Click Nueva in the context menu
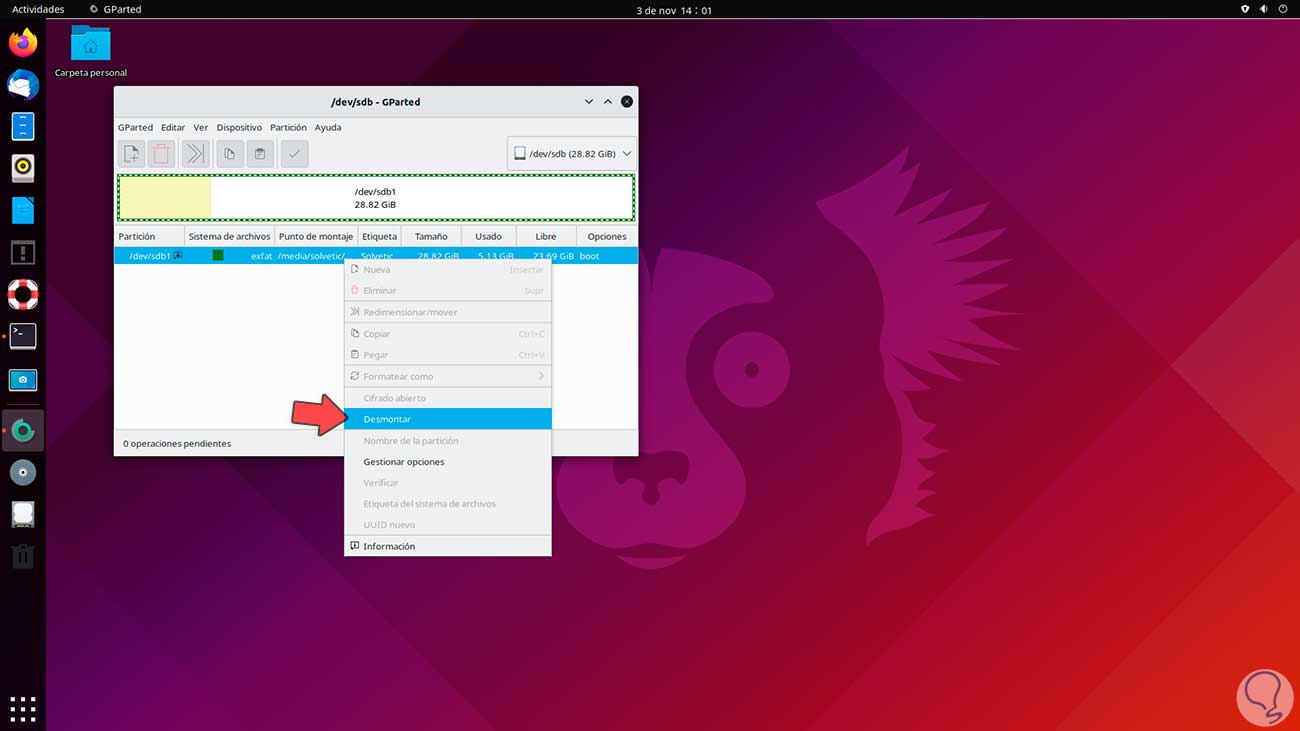Viewport: 1300px width, 731px height. coord(448,270)
